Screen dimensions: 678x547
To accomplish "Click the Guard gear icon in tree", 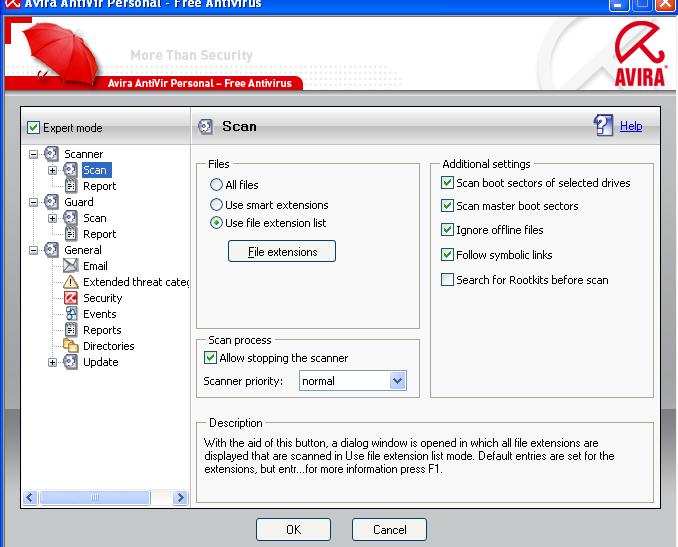I will (51, 202).
